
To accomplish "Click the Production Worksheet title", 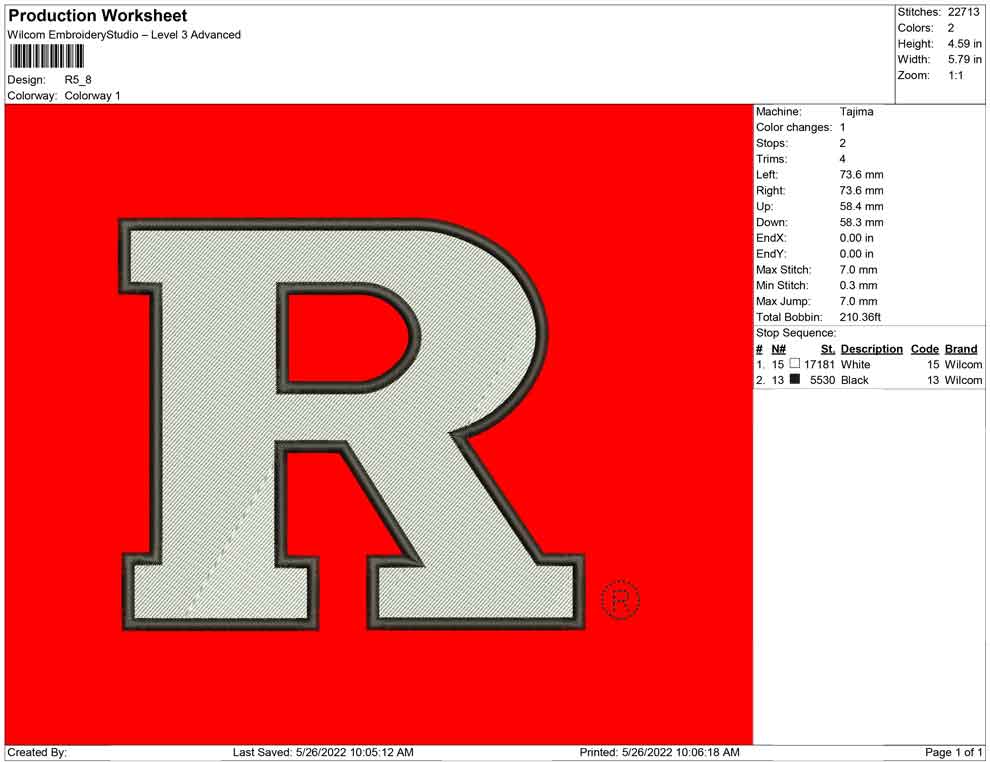I will tap(97, 16).
